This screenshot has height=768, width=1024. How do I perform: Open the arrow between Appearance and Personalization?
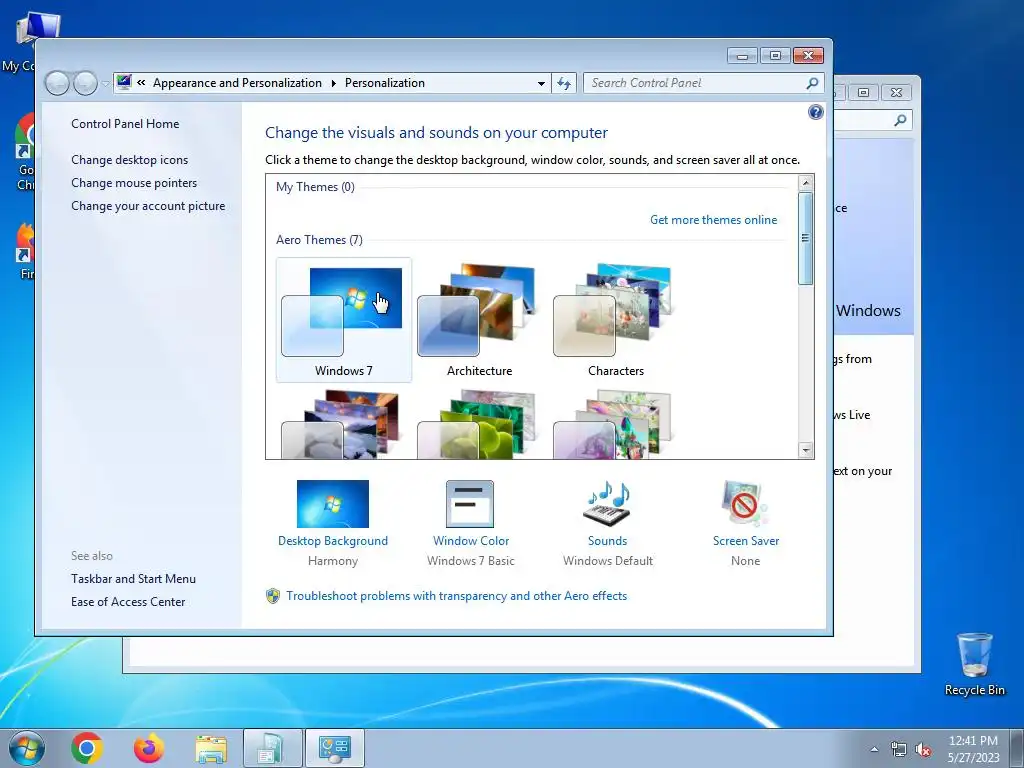(333, 83)
